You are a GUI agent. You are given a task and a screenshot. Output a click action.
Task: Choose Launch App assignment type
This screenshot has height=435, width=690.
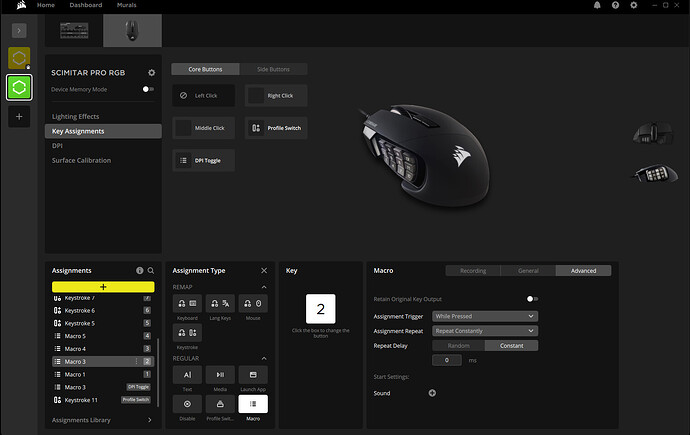click(x=253, y=375)
